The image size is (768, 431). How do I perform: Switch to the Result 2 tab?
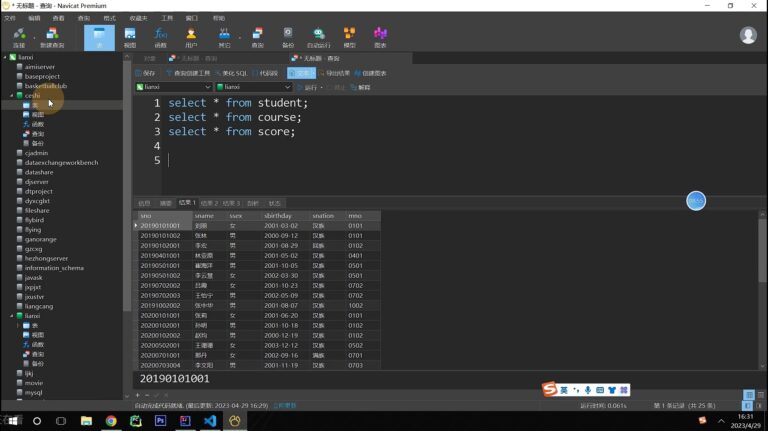209,203
